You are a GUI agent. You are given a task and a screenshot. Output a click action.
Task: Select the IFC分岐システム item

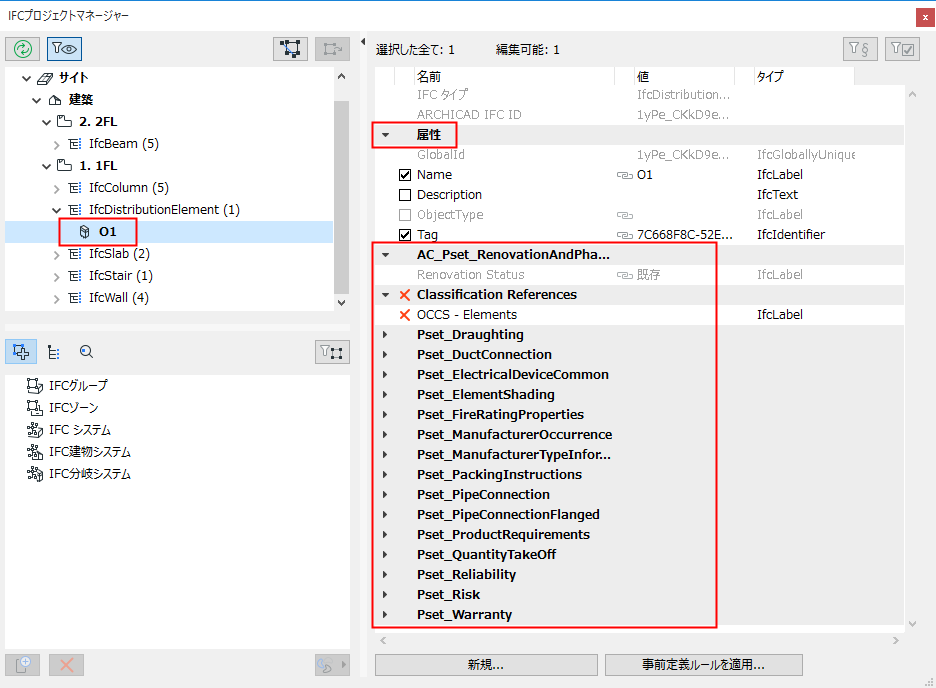(90, 474)
